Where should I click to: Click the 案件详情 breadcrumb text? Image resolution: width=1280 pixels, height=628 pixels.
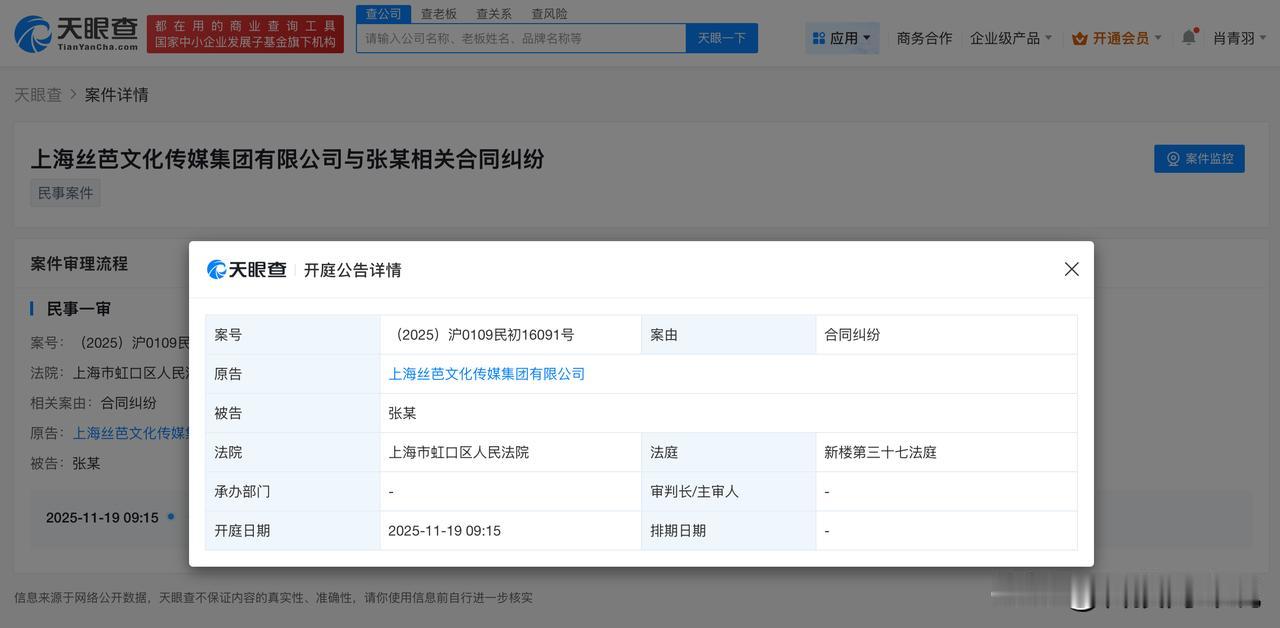click(x=116, y=94)
